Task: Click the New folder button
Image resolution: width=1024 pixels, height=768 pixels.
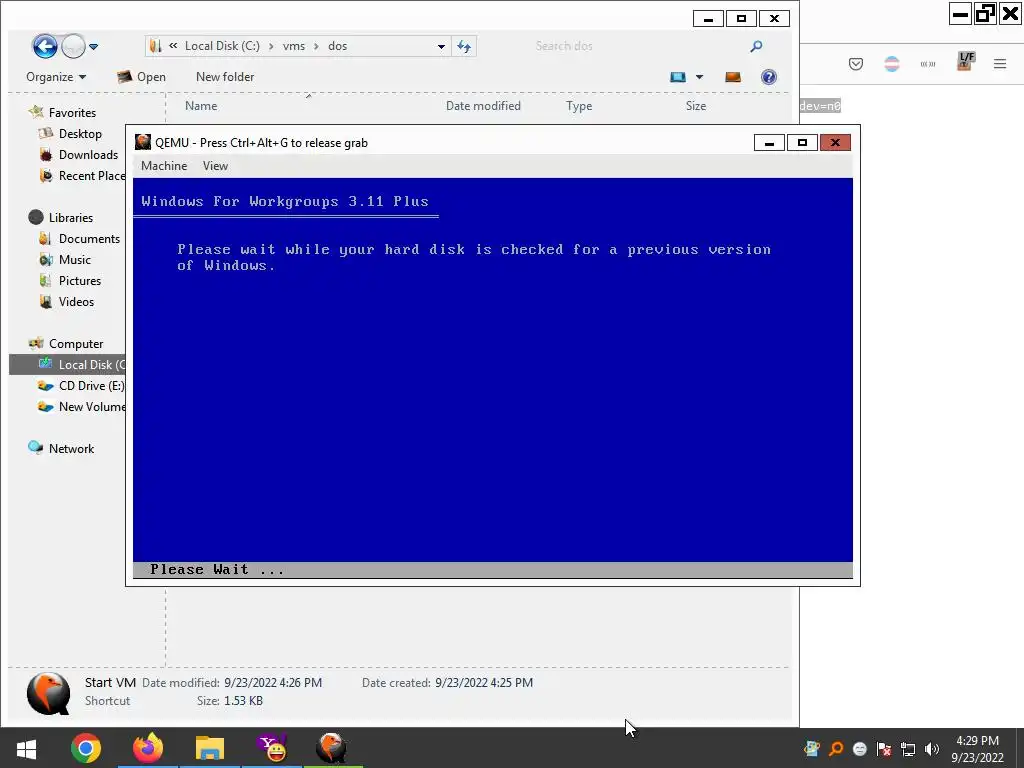Action: (x=225, y=77)
